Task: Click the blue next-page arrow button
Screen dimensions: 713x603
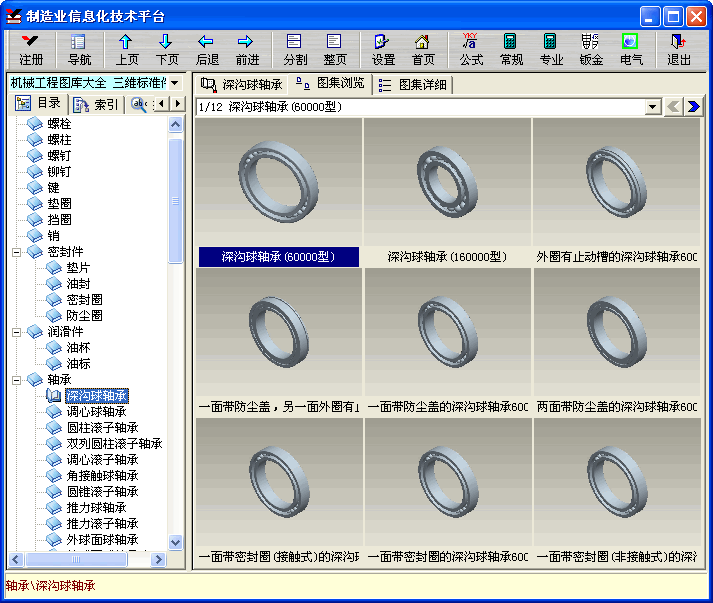Action: [x=693, y=106]
